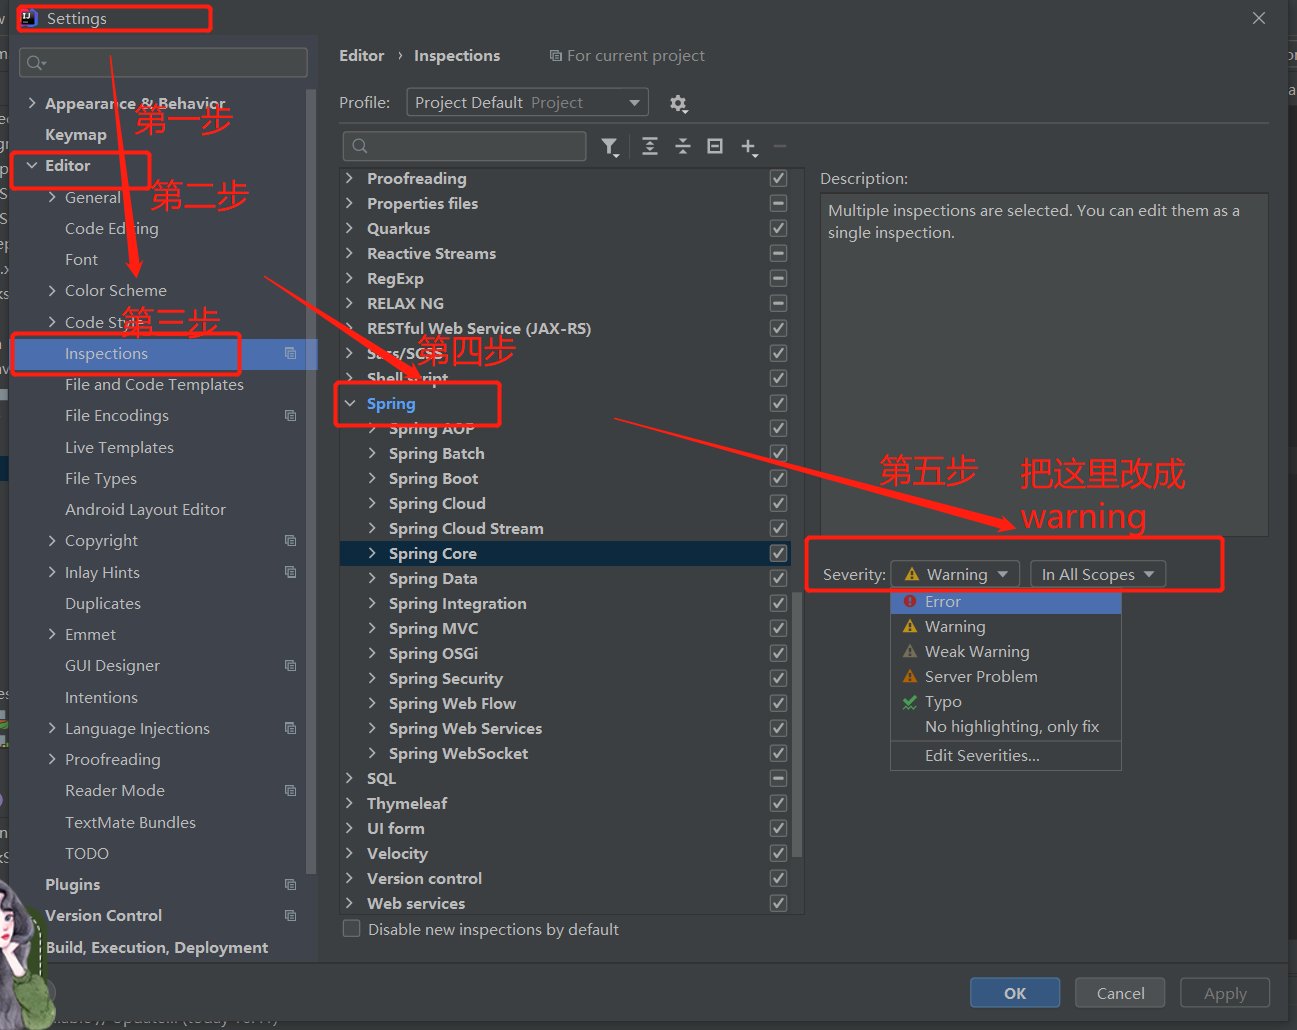This screenshot has width=1297, height=1030.
Task: Expand the Appearance & Behavior node
Action: pyautogui.click(x=32, y=103)
